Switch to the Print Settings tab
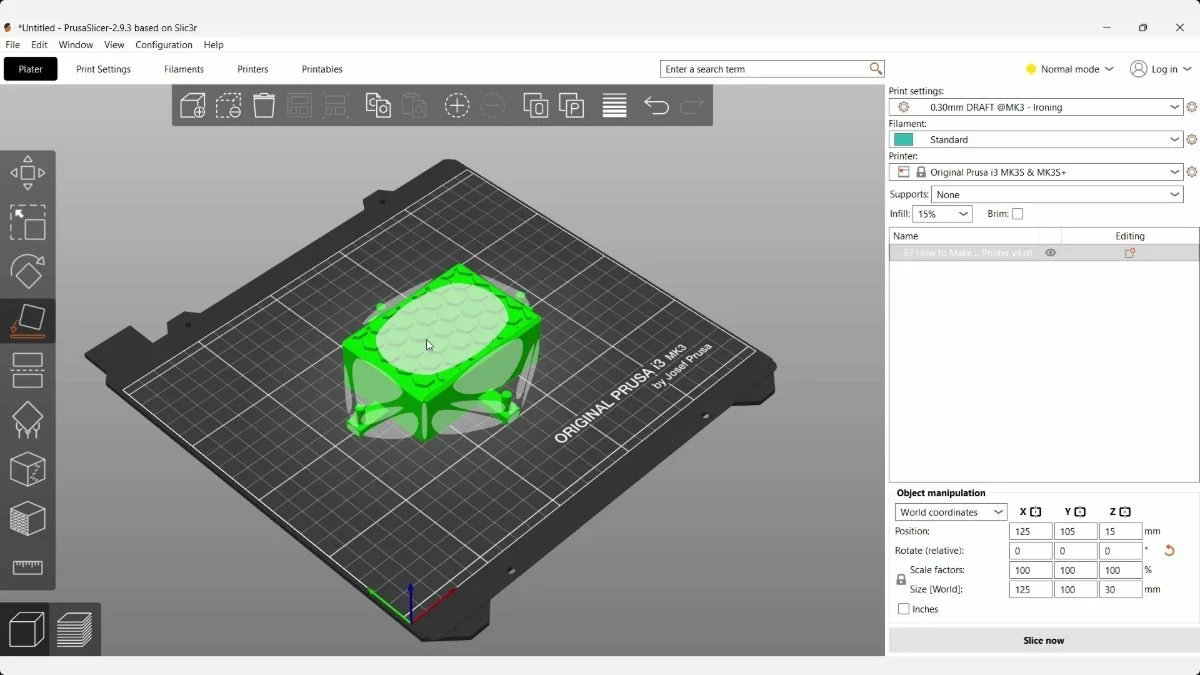 [103, 69]
